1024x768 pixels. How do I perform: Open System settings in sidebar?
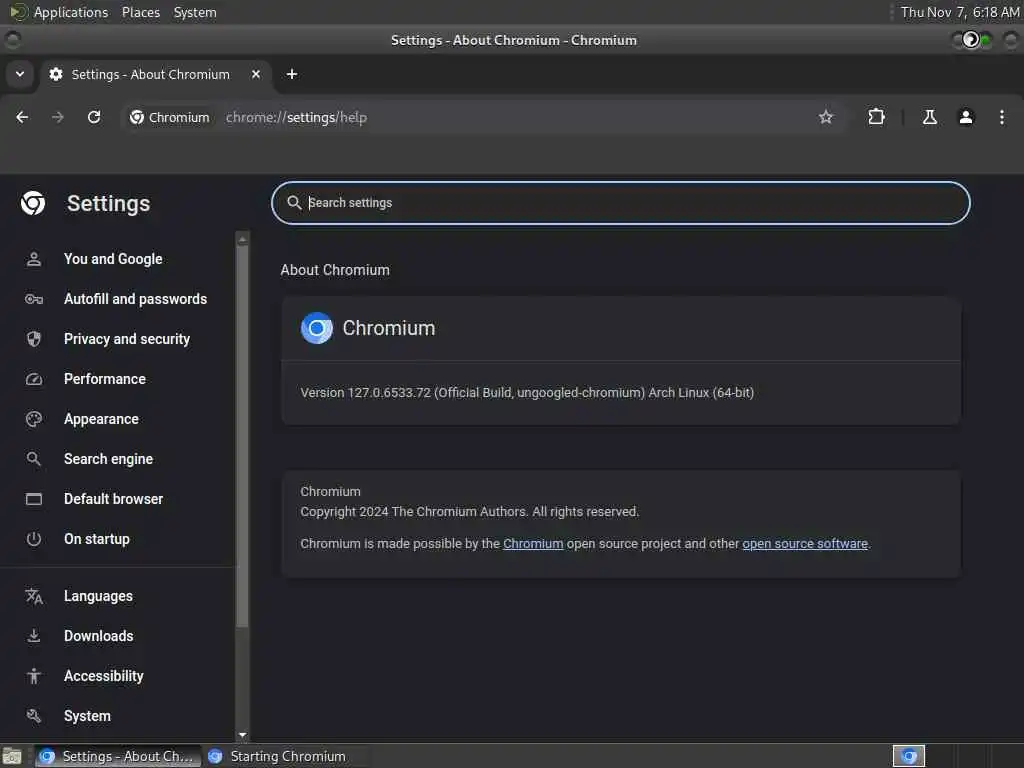pyautogui.click(x=87, y=716)
